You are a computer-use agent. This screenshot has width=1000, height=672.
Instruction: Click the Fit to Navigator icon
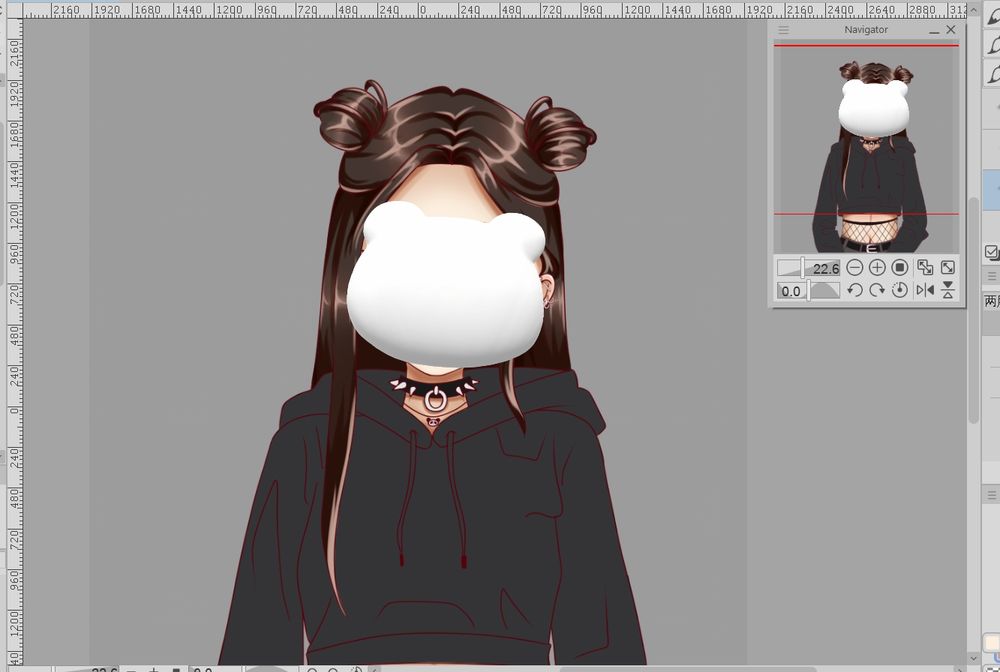pyautogui.click(x=925, y=268)
